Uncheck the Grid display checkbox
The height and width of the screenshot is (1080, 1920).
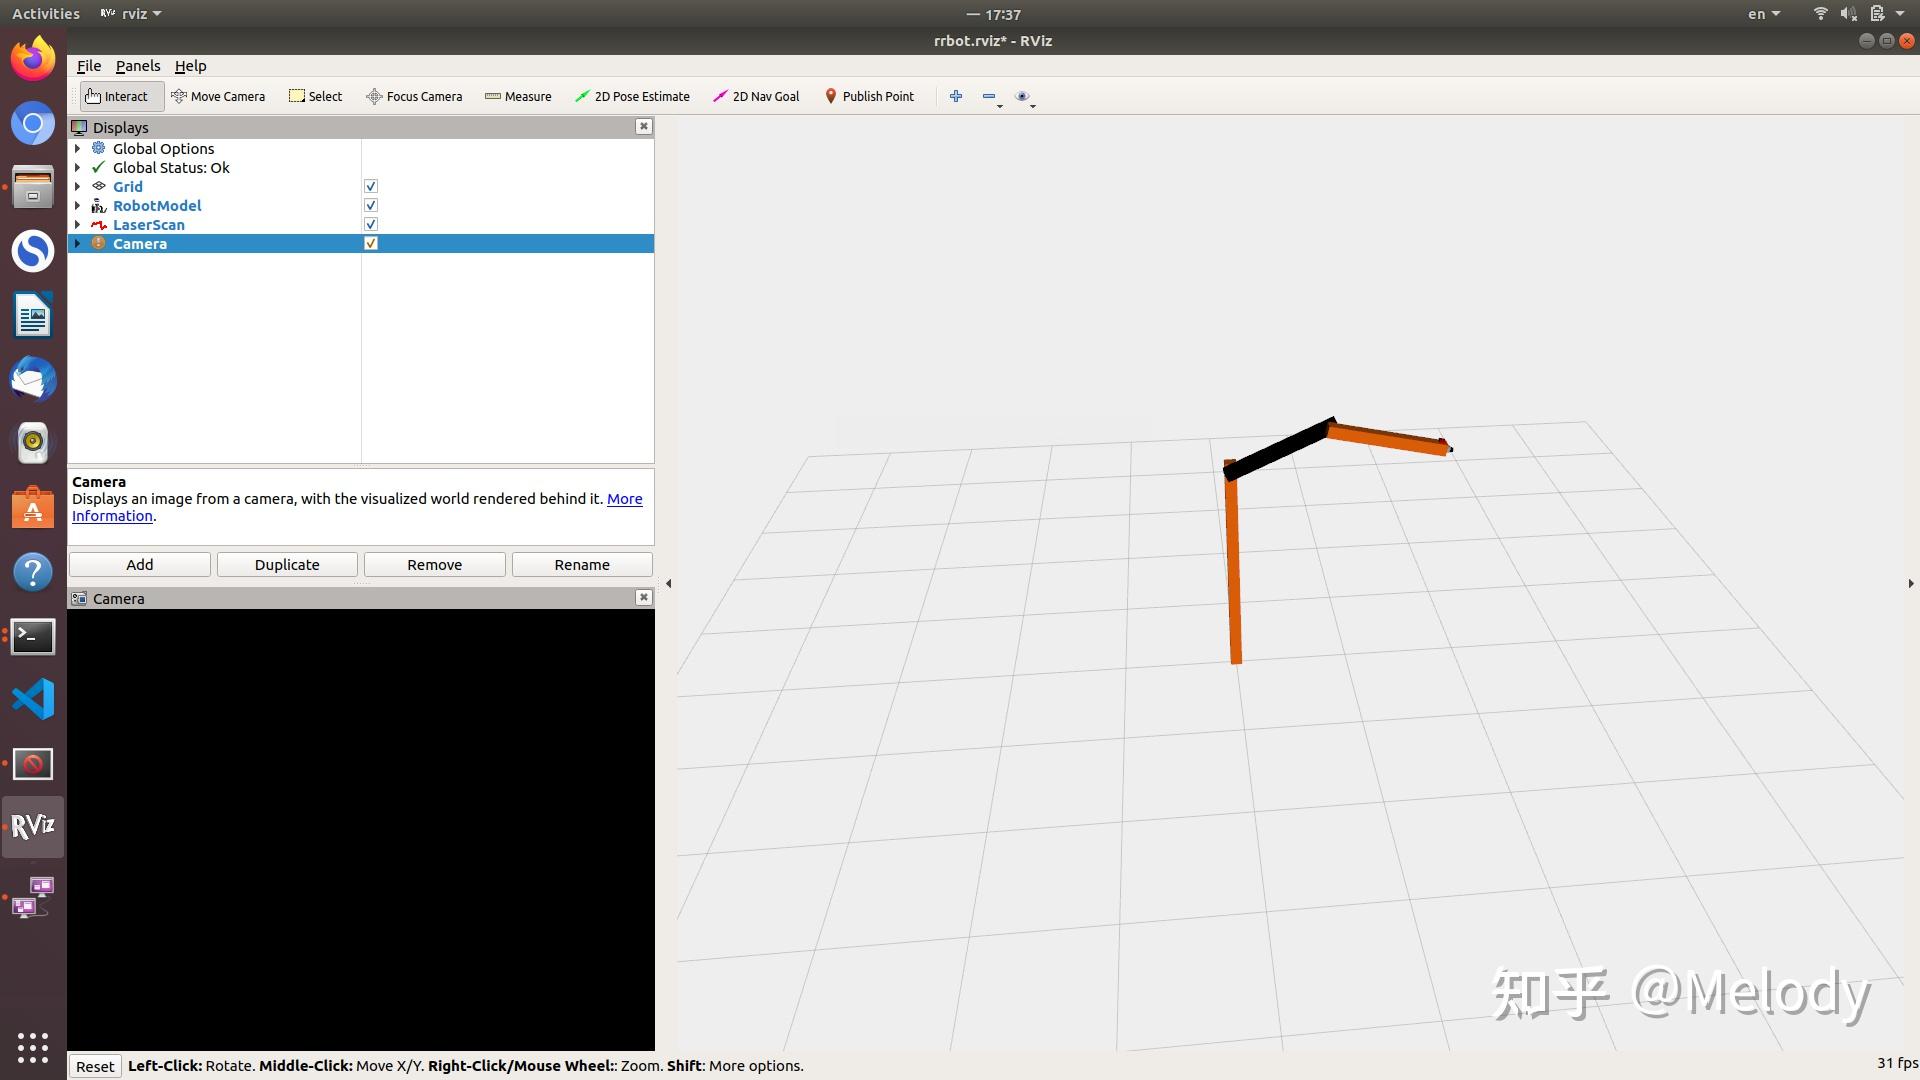coord(371,187)
